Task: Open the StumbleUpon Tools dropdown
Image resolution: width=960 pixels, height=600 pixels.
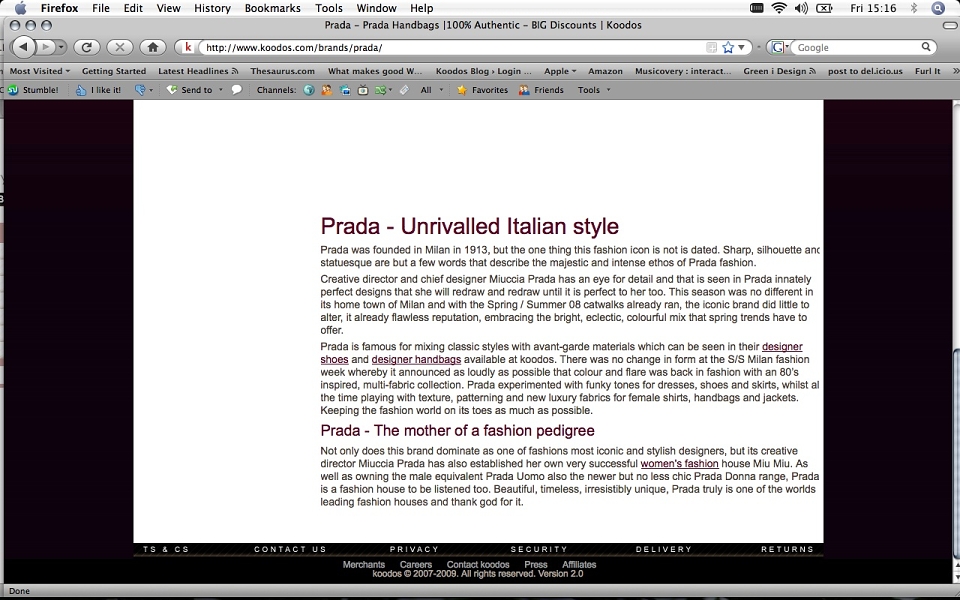Action: (x=594, y=90)
